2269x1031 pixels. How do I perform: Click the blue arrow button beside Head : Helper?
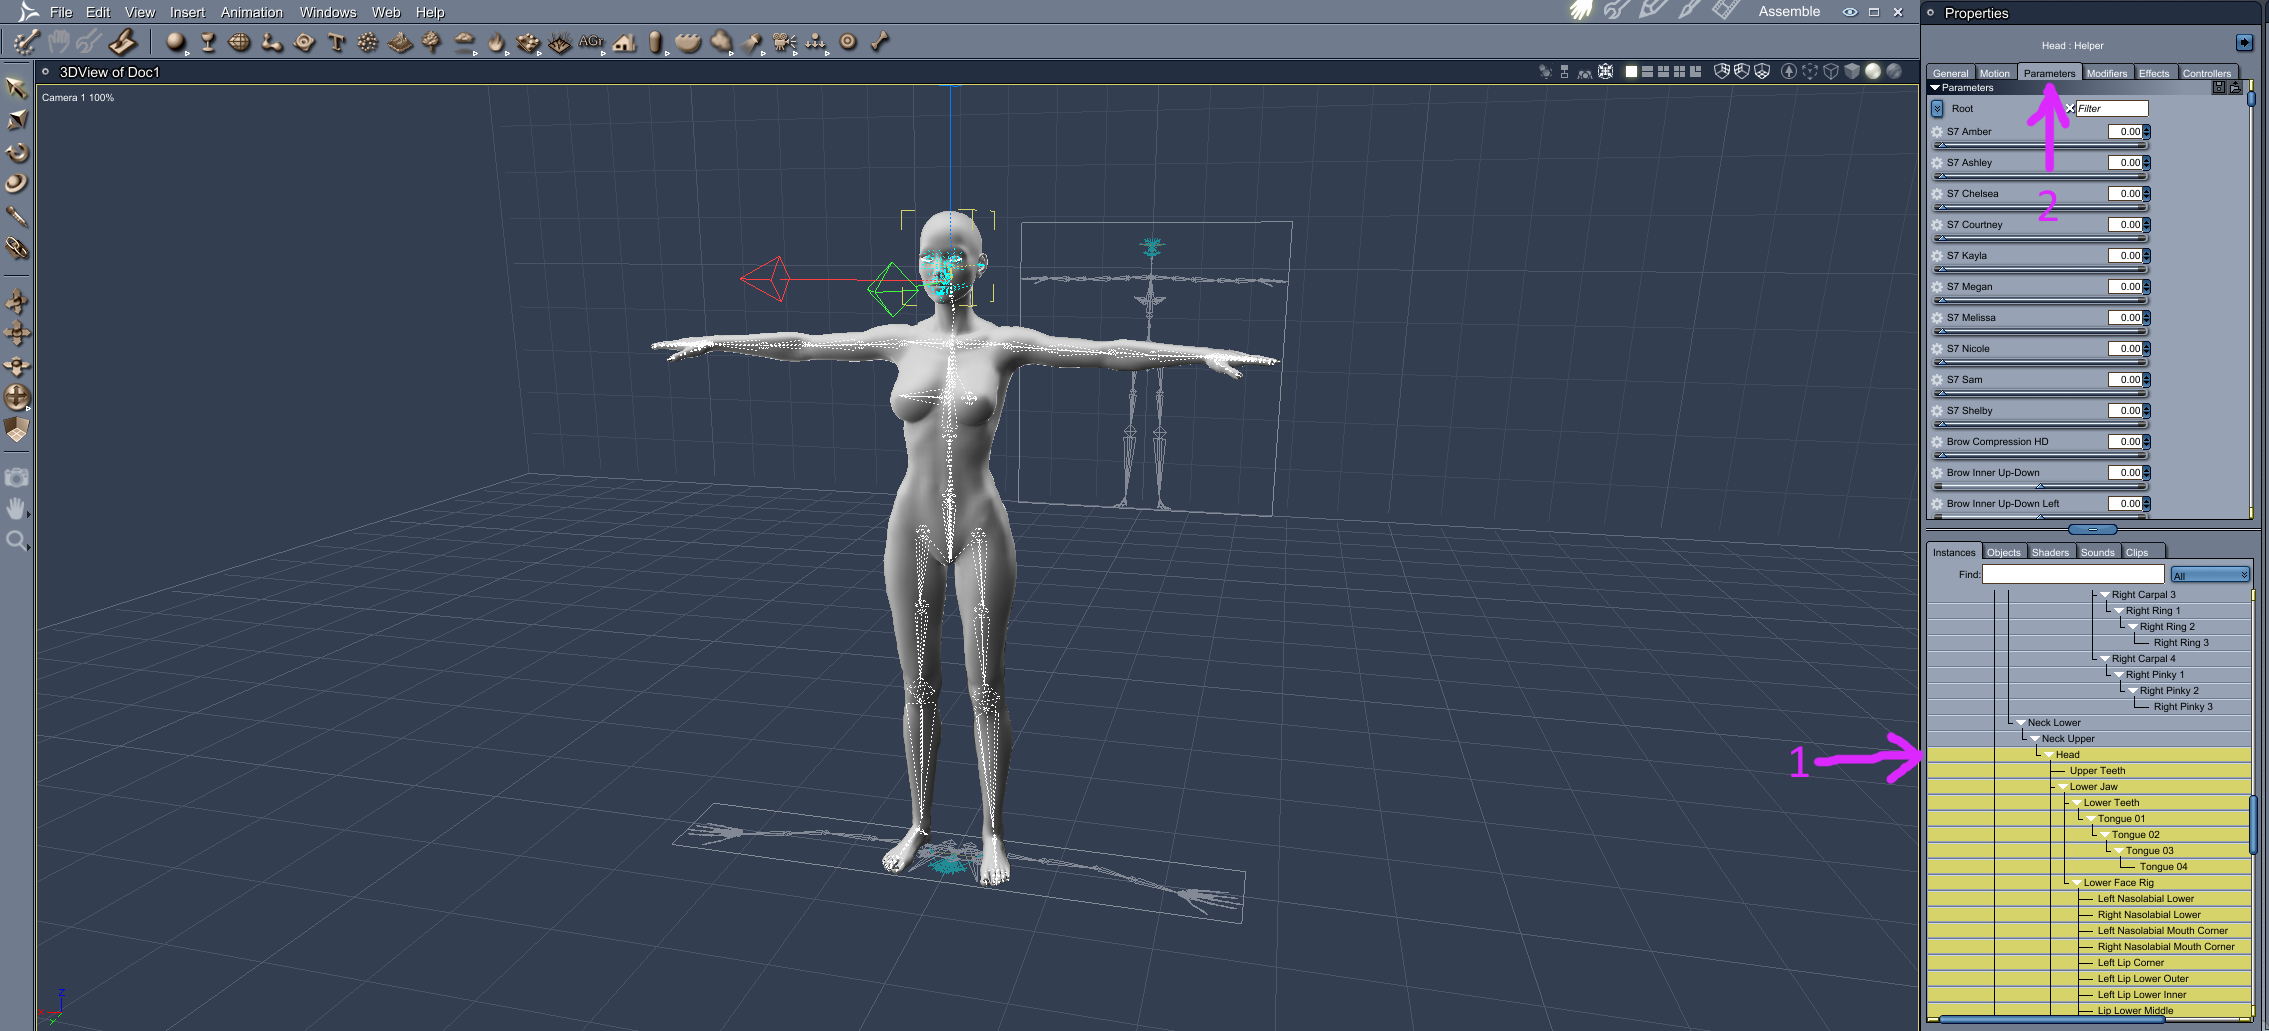2245,43
